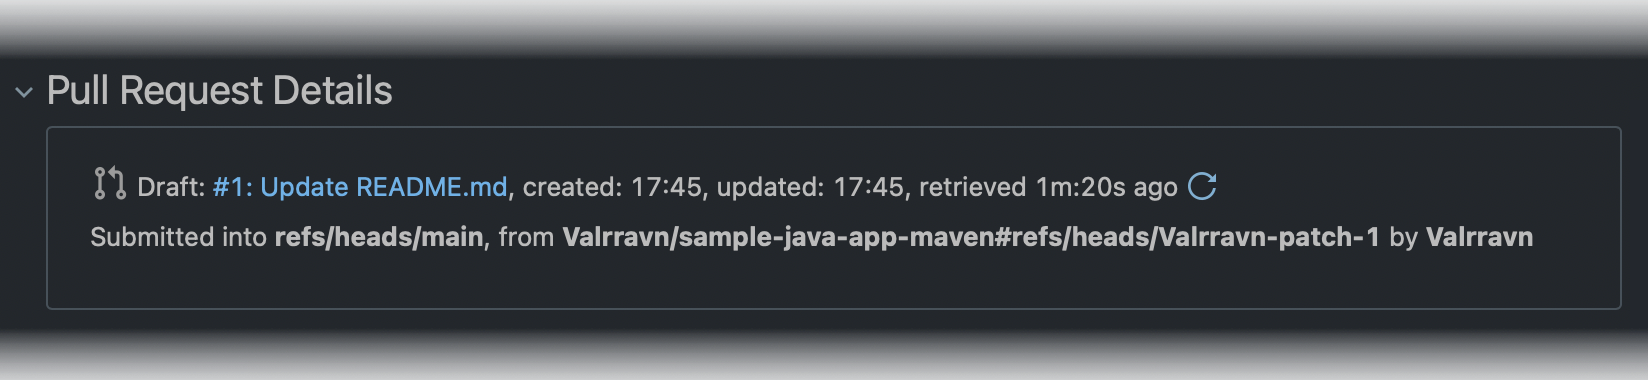This screenshot has height=380, width=1648.
Task: Open the #1: Update README.md link
Action: [360, 187]
